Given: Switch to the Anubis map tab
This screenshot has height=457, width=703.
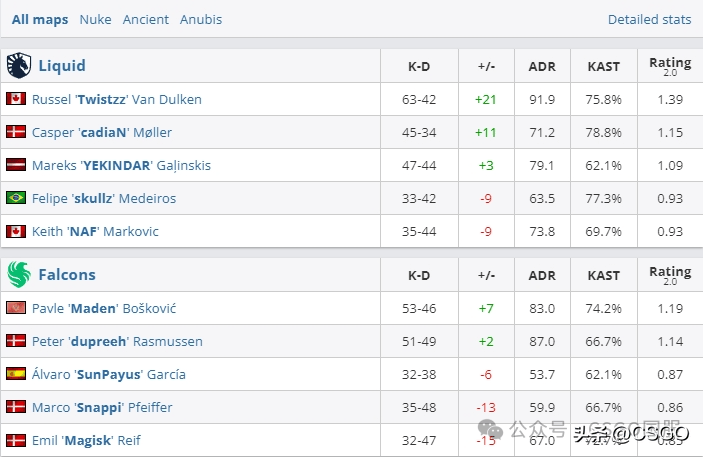Looking at the screenshot, I should click(201, 19).
